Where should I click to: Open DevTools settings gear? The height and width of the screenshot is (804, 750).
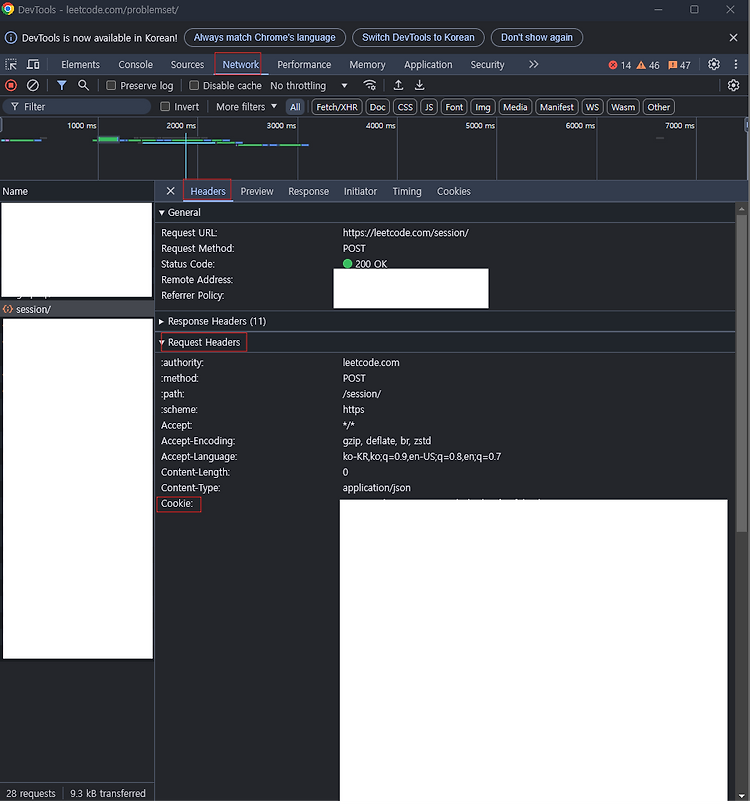coord(714,64)
